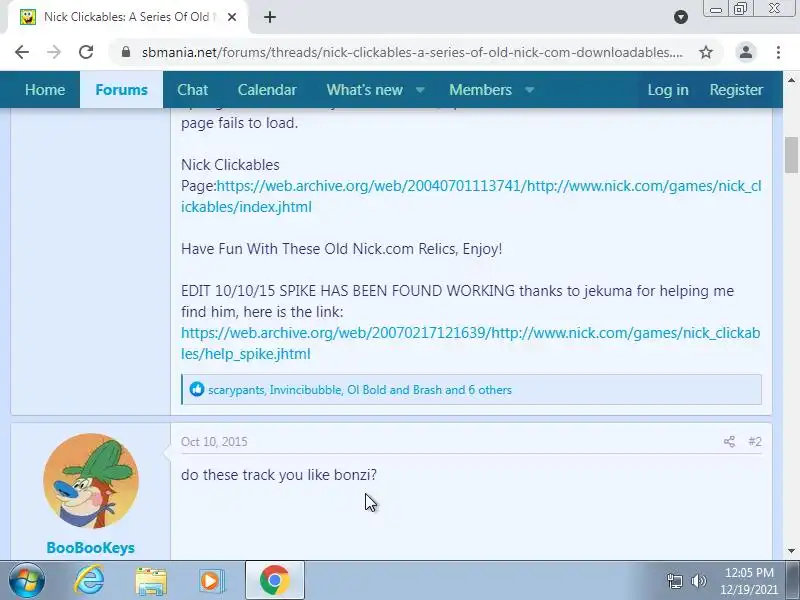Reload the page with refresh icon

tap(86, 52)
